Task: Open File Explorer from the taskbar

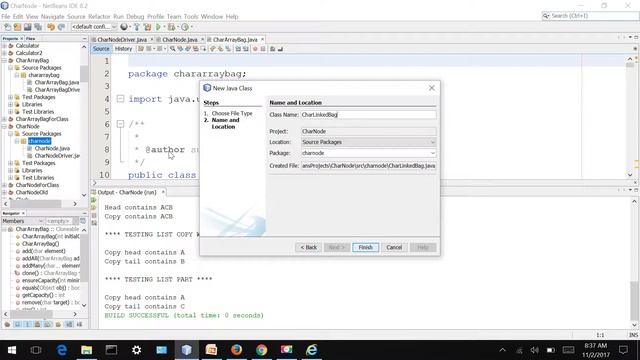Action: click(x=86, y=350)
